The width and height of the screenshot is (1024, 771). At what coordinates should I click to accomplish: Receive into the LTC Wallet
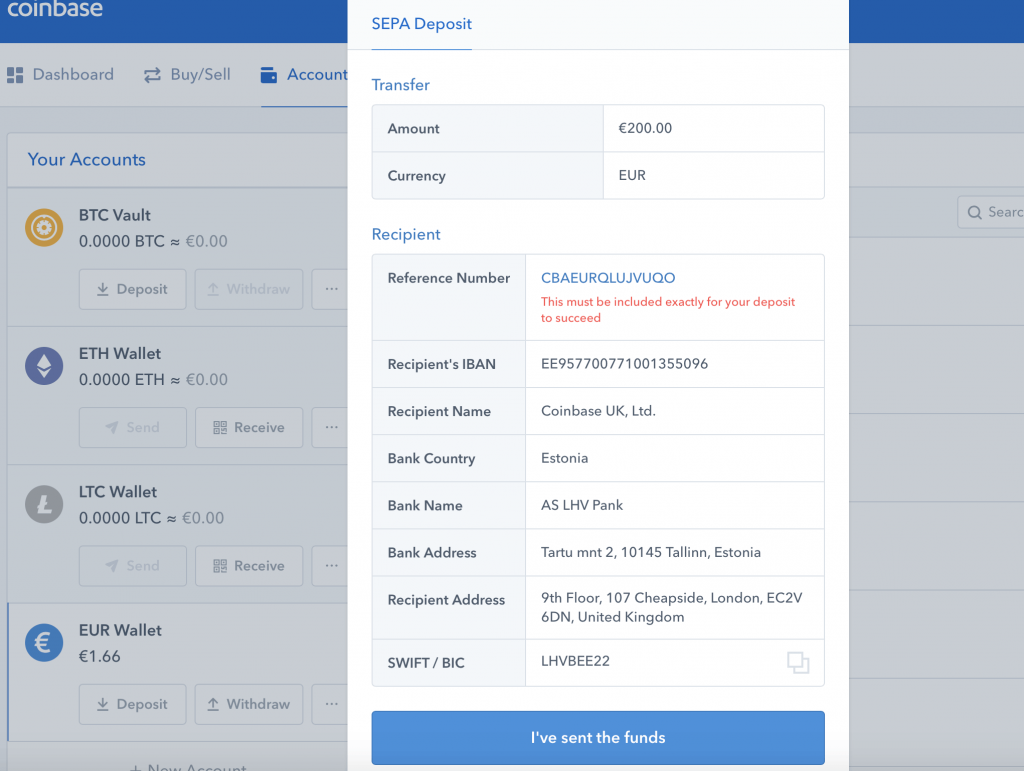249,566
